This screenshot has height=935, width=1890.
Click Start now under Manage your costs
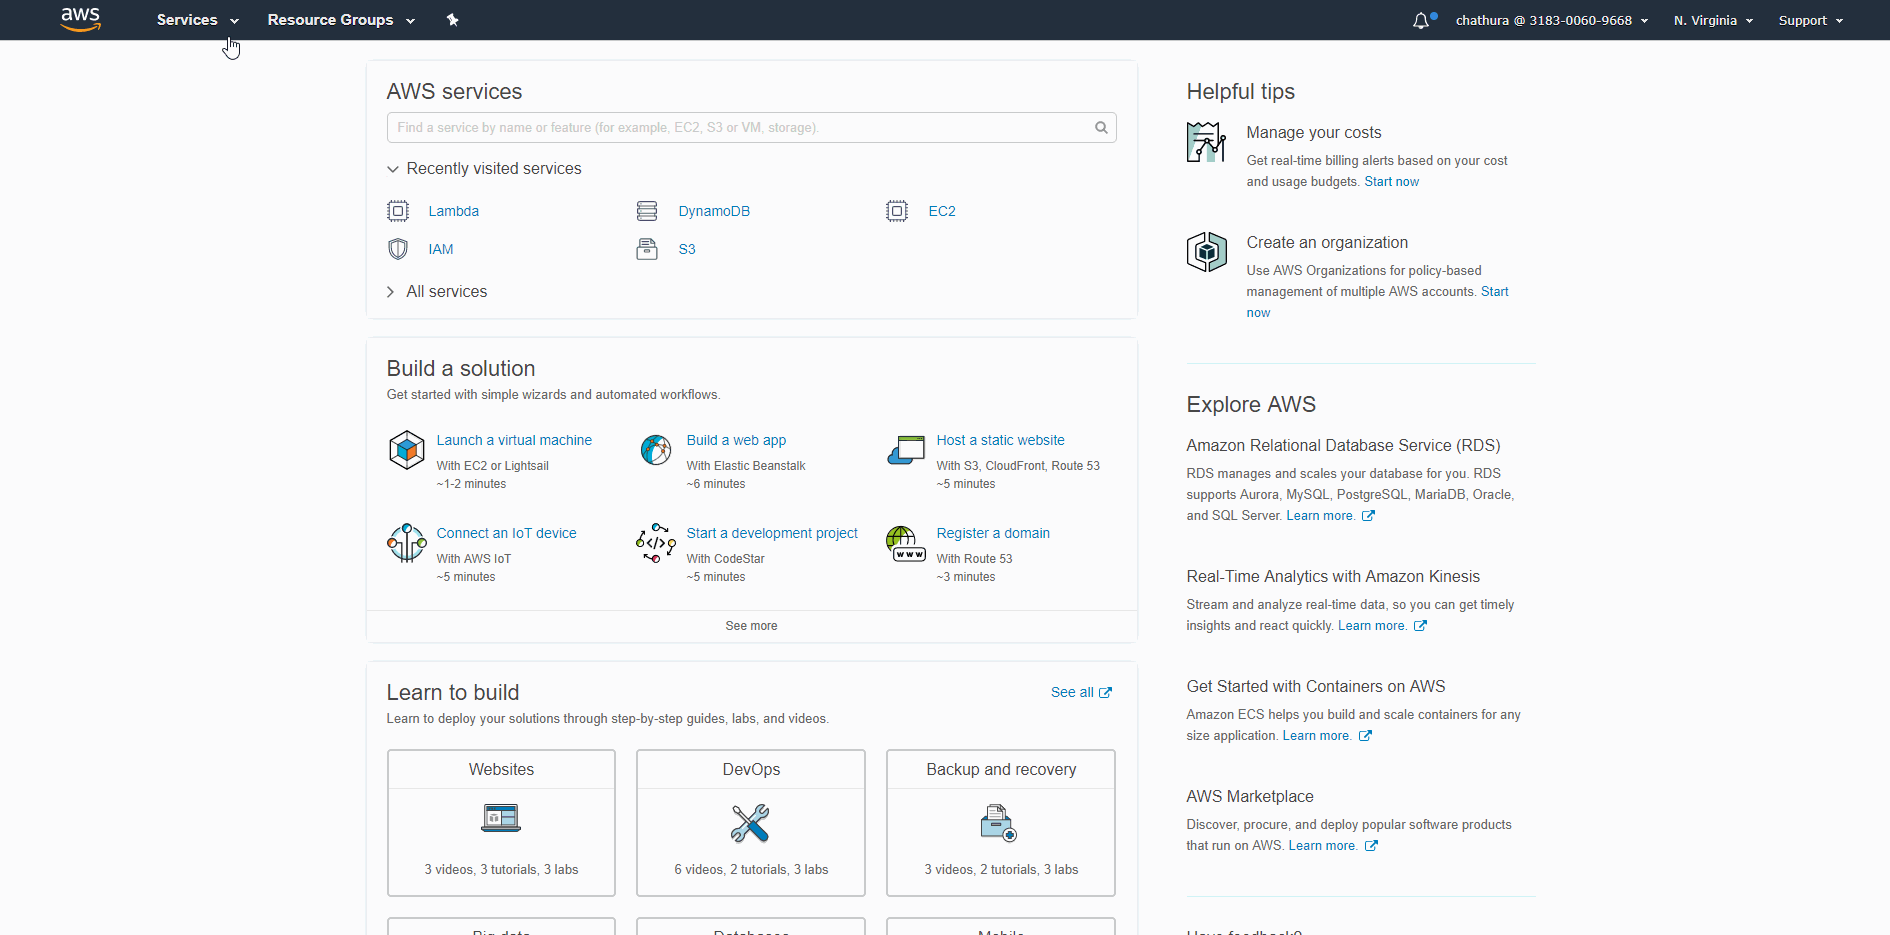pos(1392,182)
